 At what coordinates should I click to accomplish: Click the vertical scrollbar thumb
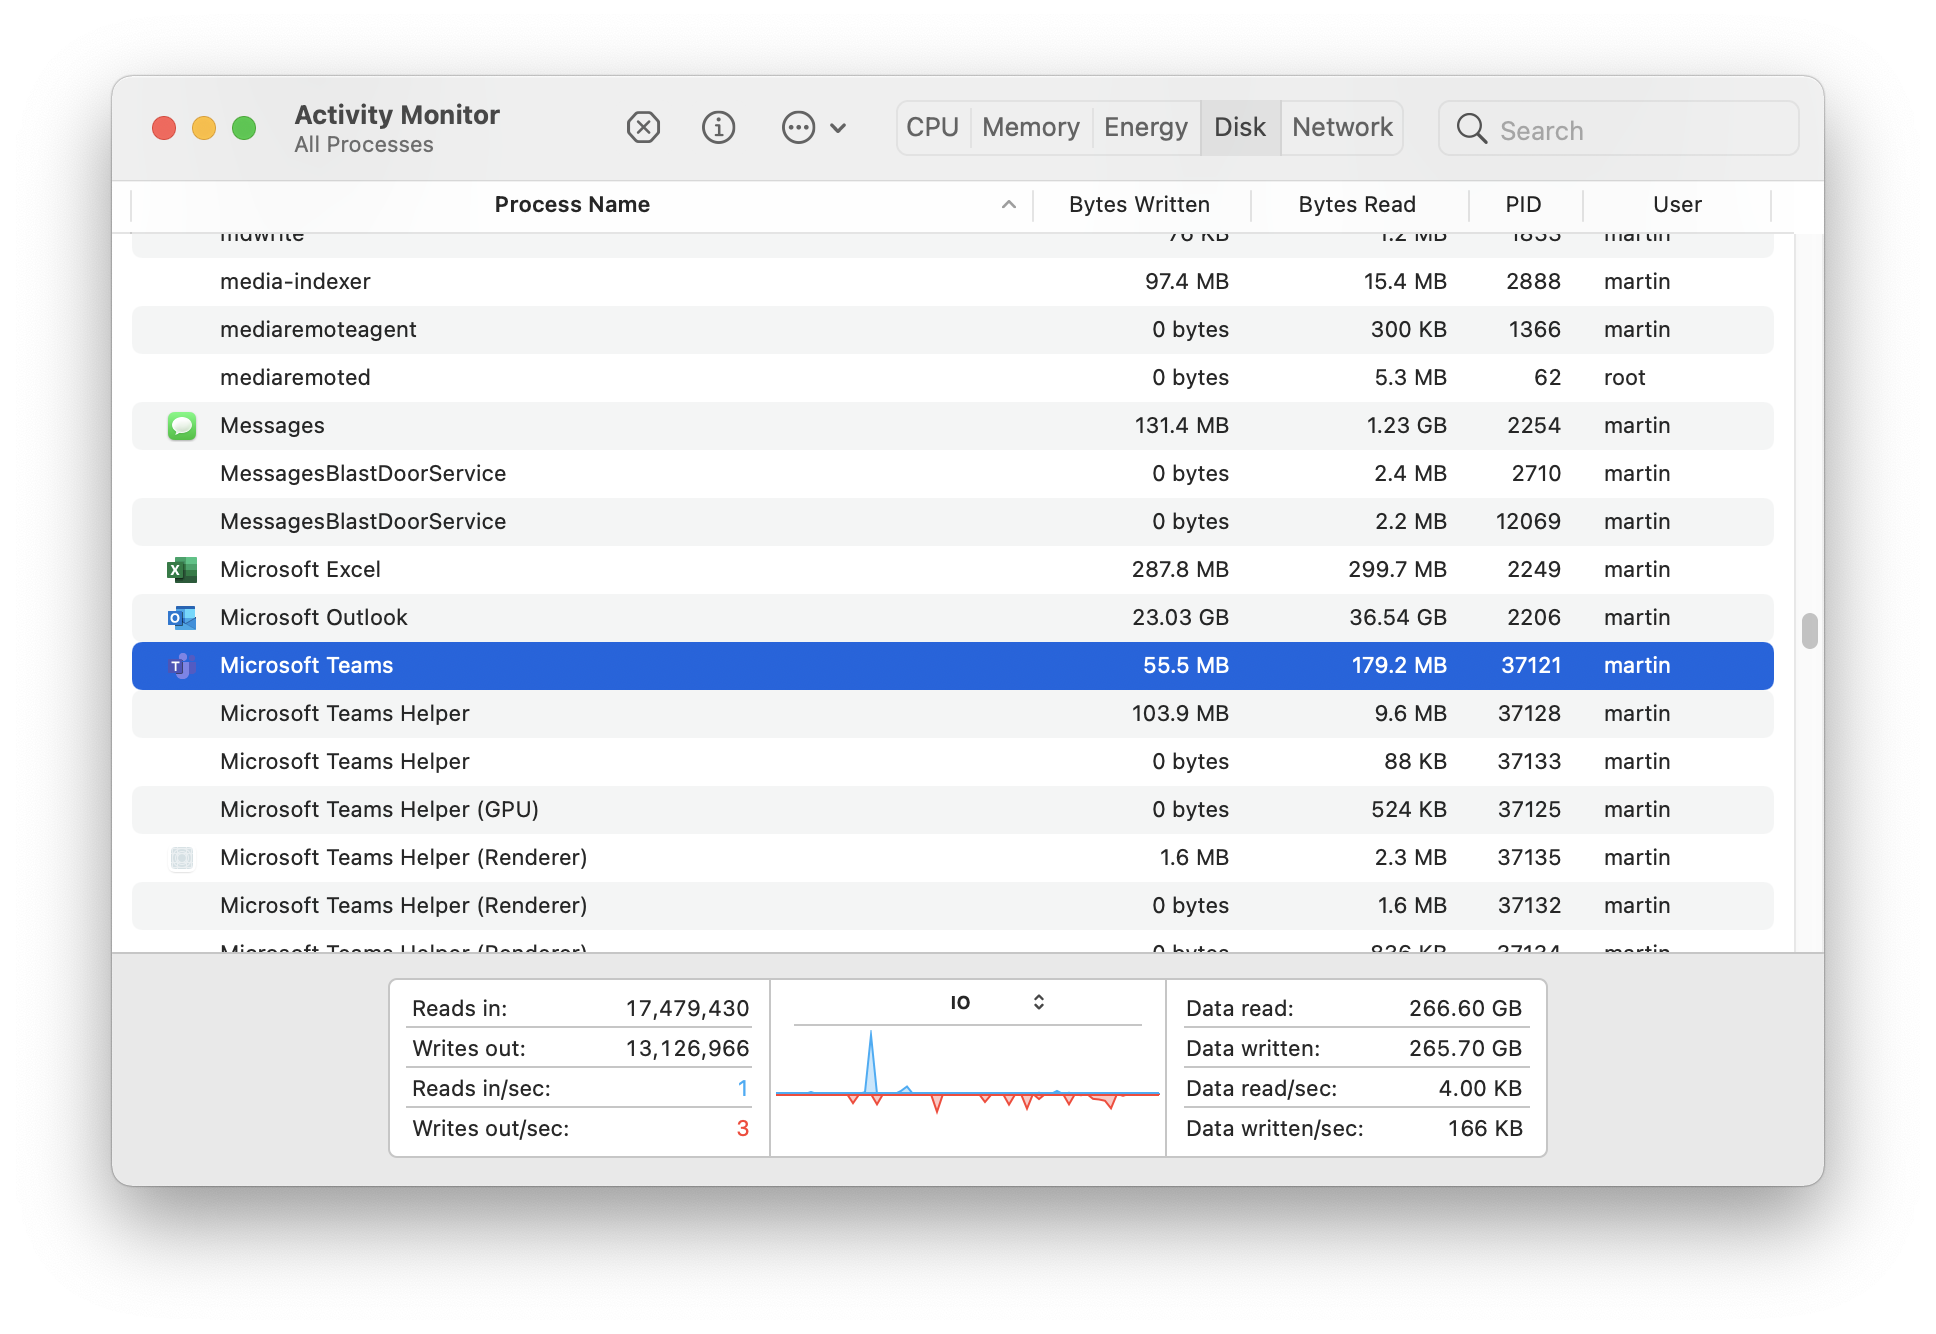point(1808,631)
